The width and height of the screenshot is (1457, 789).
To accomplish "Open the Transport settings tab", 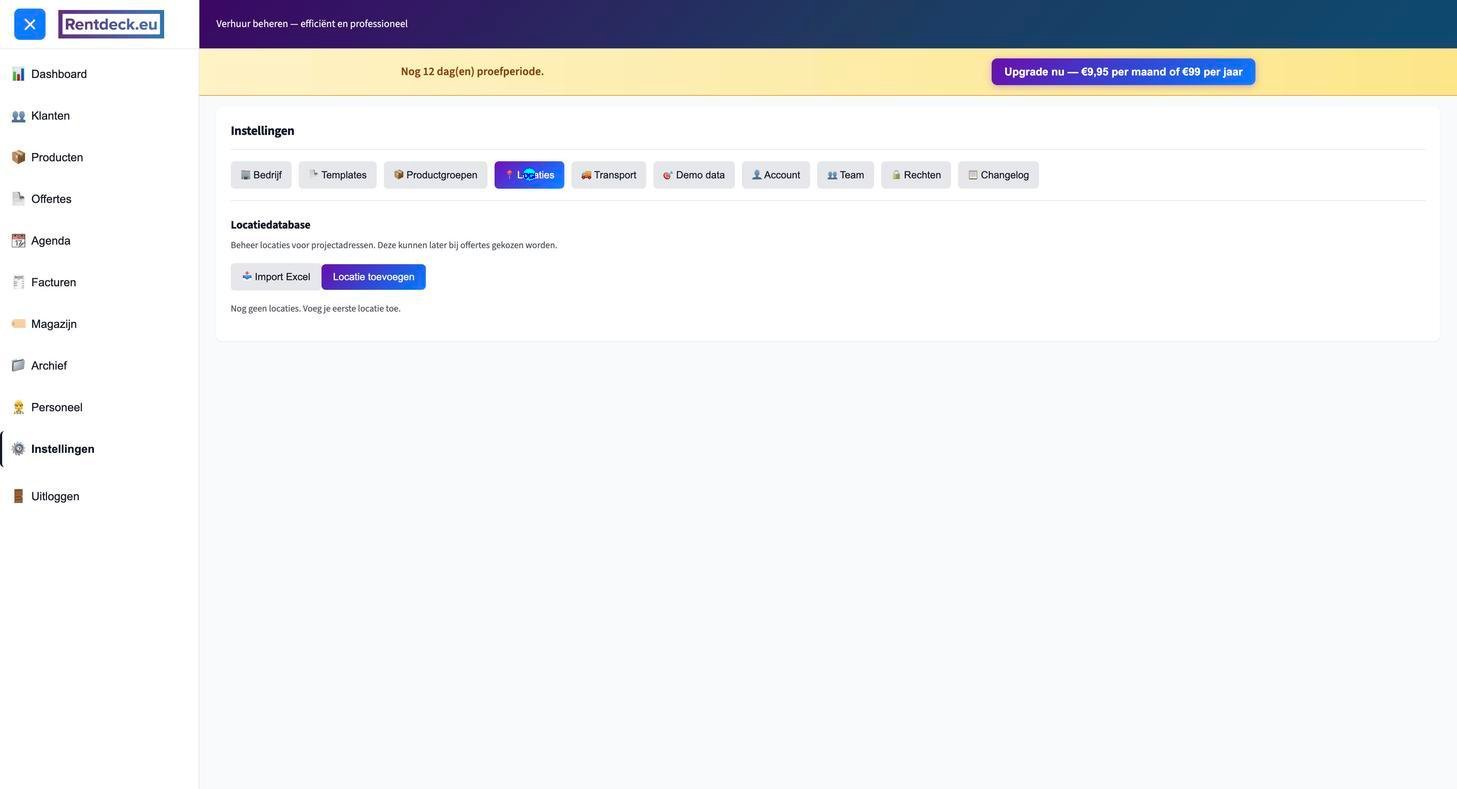I will tap(608, 175).
